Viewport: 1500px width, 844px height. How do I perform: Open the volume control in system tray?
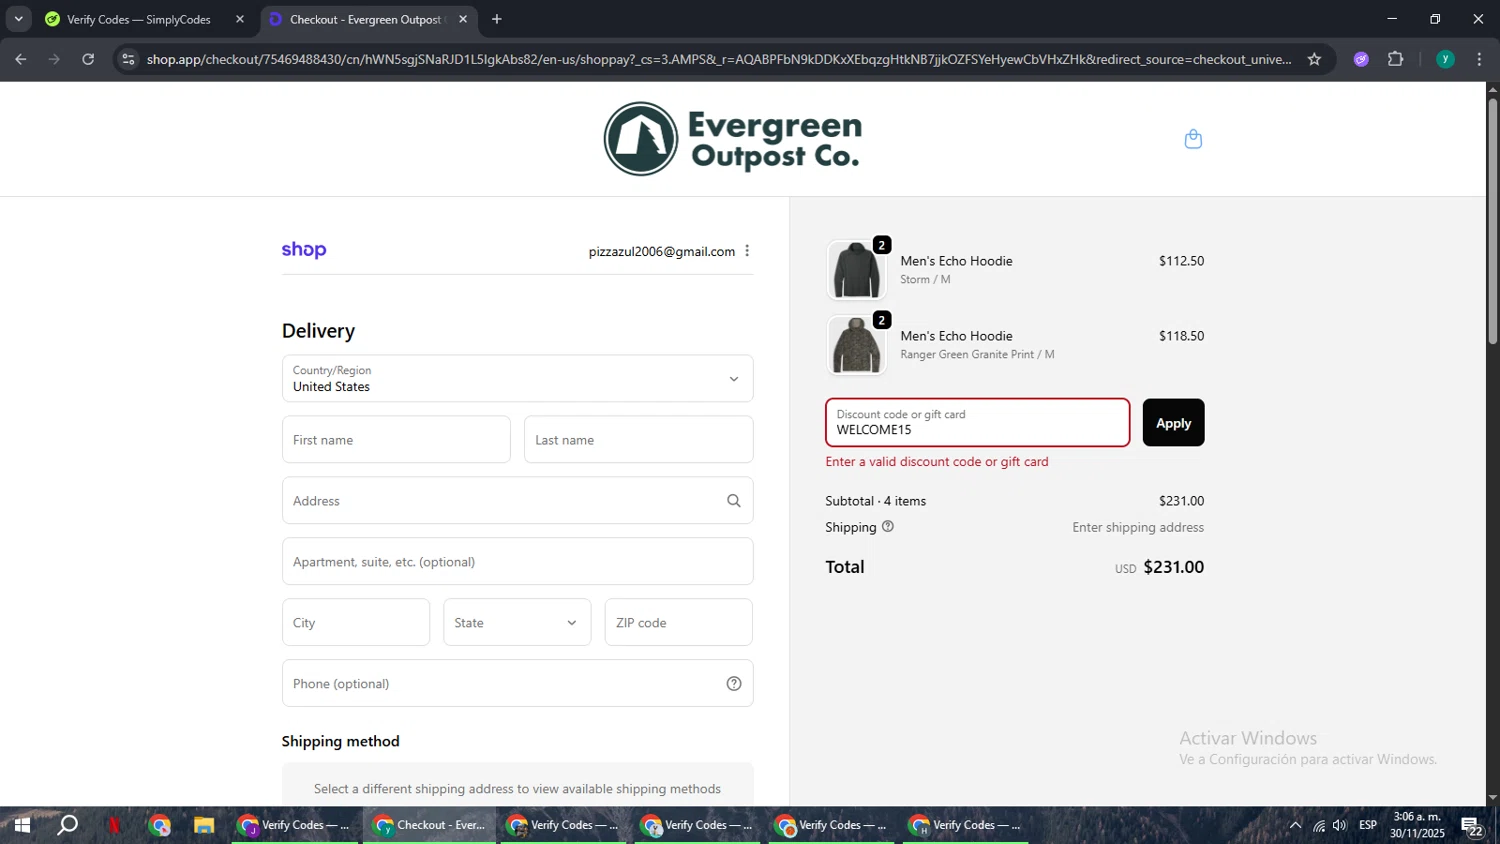click(1340, 825)
